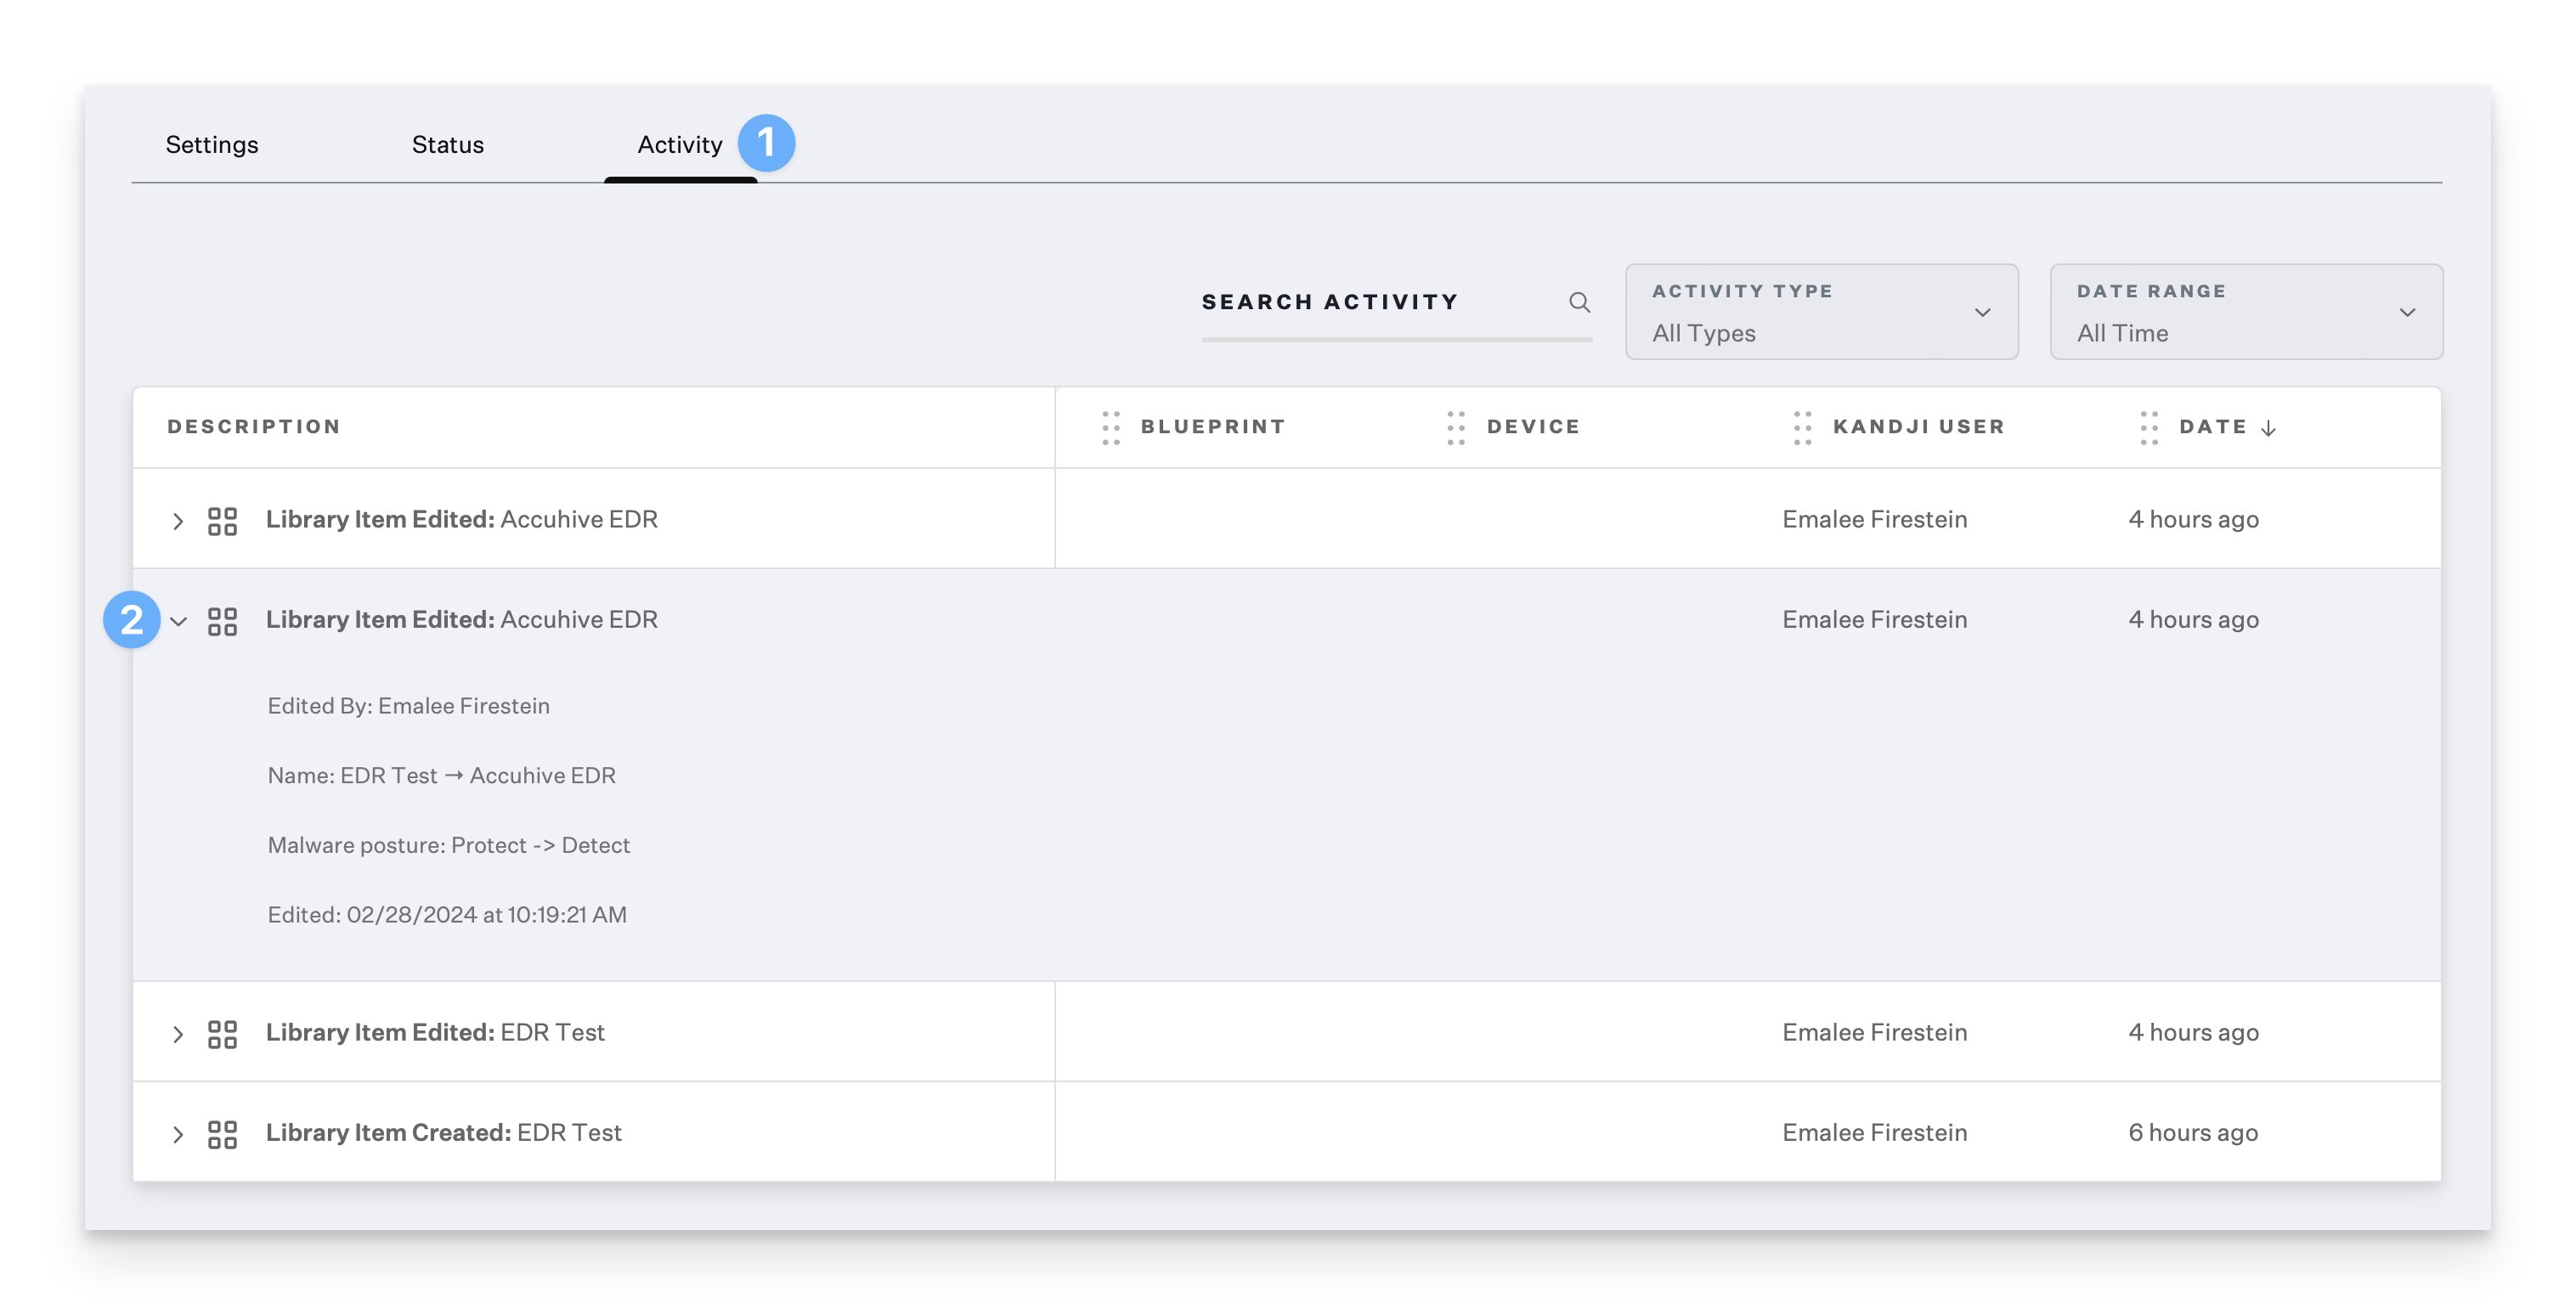Click library grid icon on first Accuhive EDR row
This screenshot has width=2576, height=1315.
(222, 521)
